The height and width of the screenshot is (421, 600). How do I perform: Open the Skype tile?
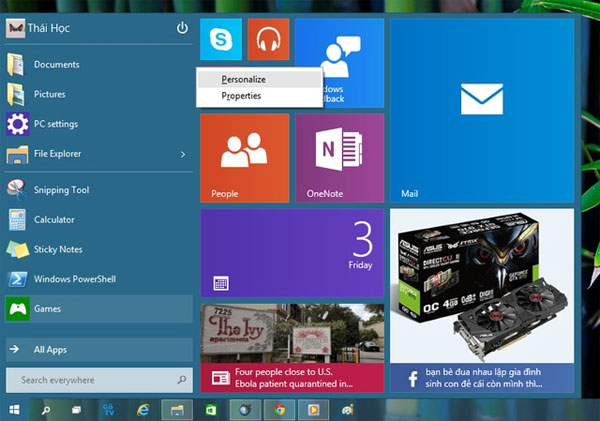(x=221, y=39)
